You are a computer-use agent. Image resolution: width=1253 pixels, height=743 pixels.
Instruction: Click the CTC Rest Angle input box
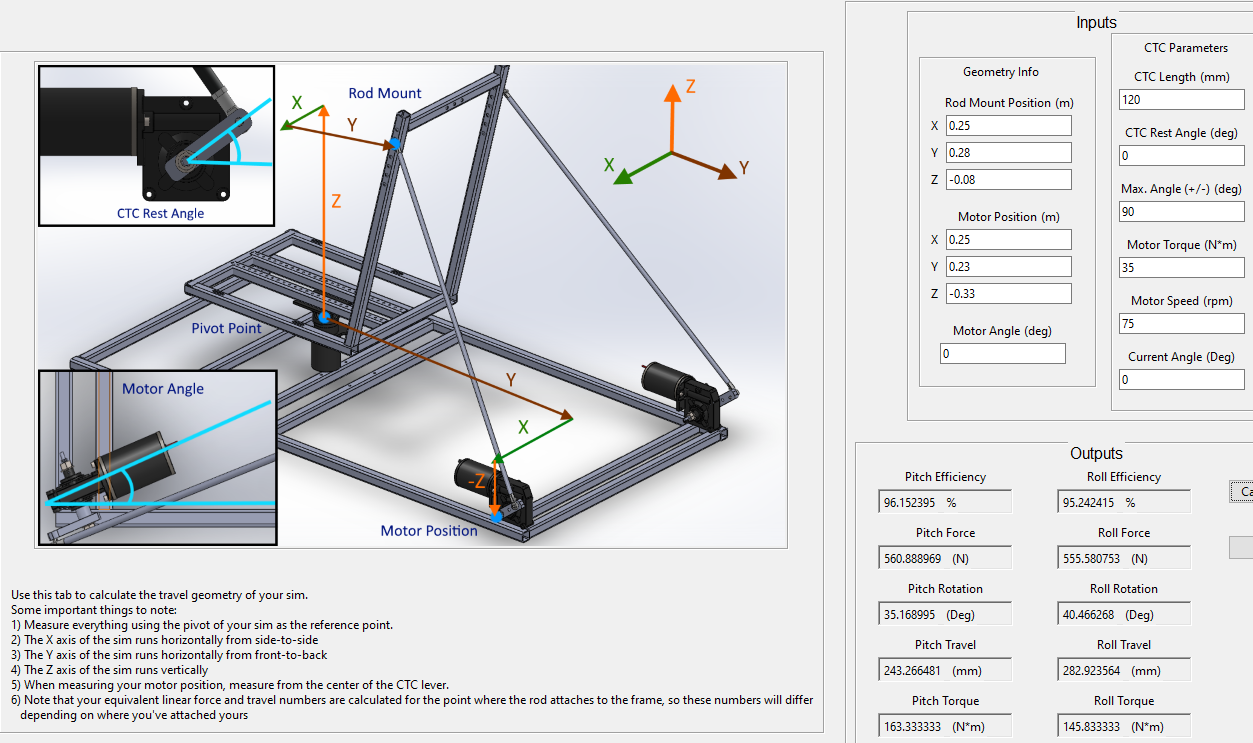pos(1182,156)
